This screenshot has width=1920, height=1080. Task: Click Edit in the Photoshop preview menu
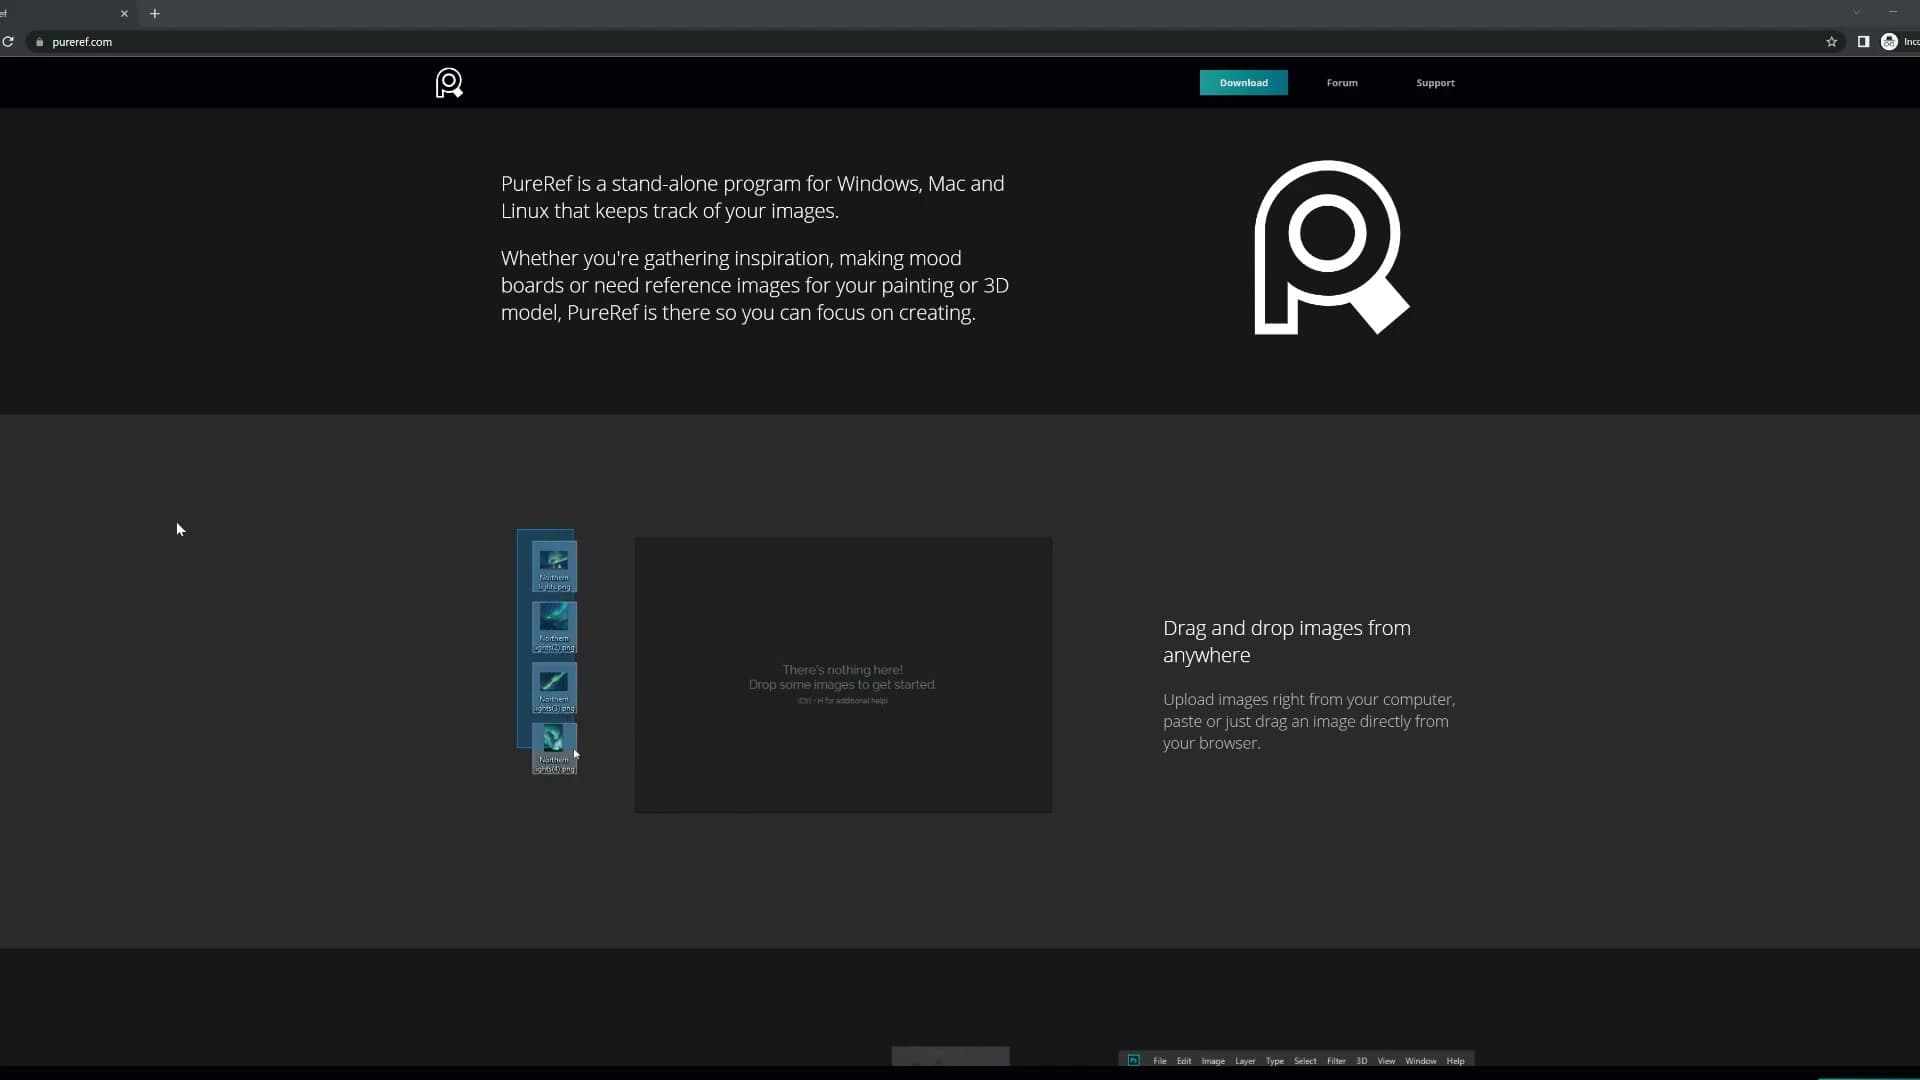point(1184,1061)
